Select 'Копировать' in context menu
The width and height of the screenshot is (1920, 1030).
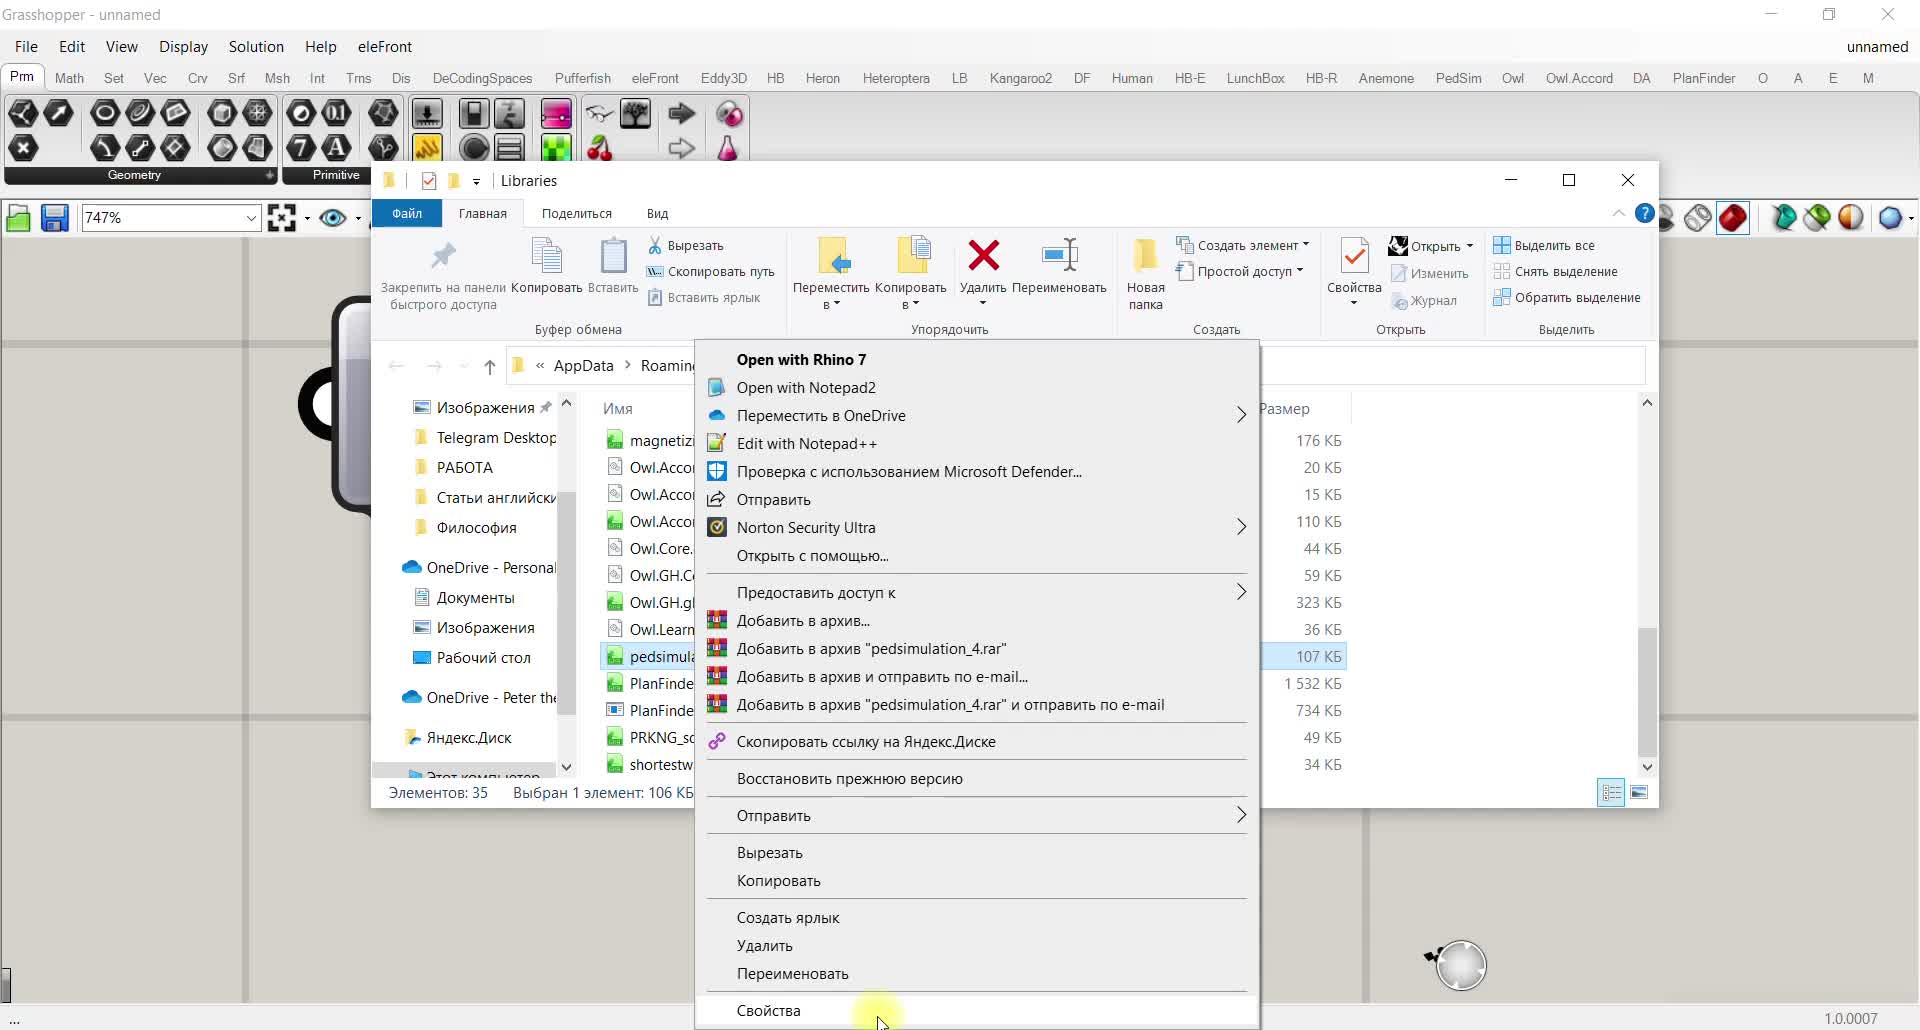[x=977, y=881]
